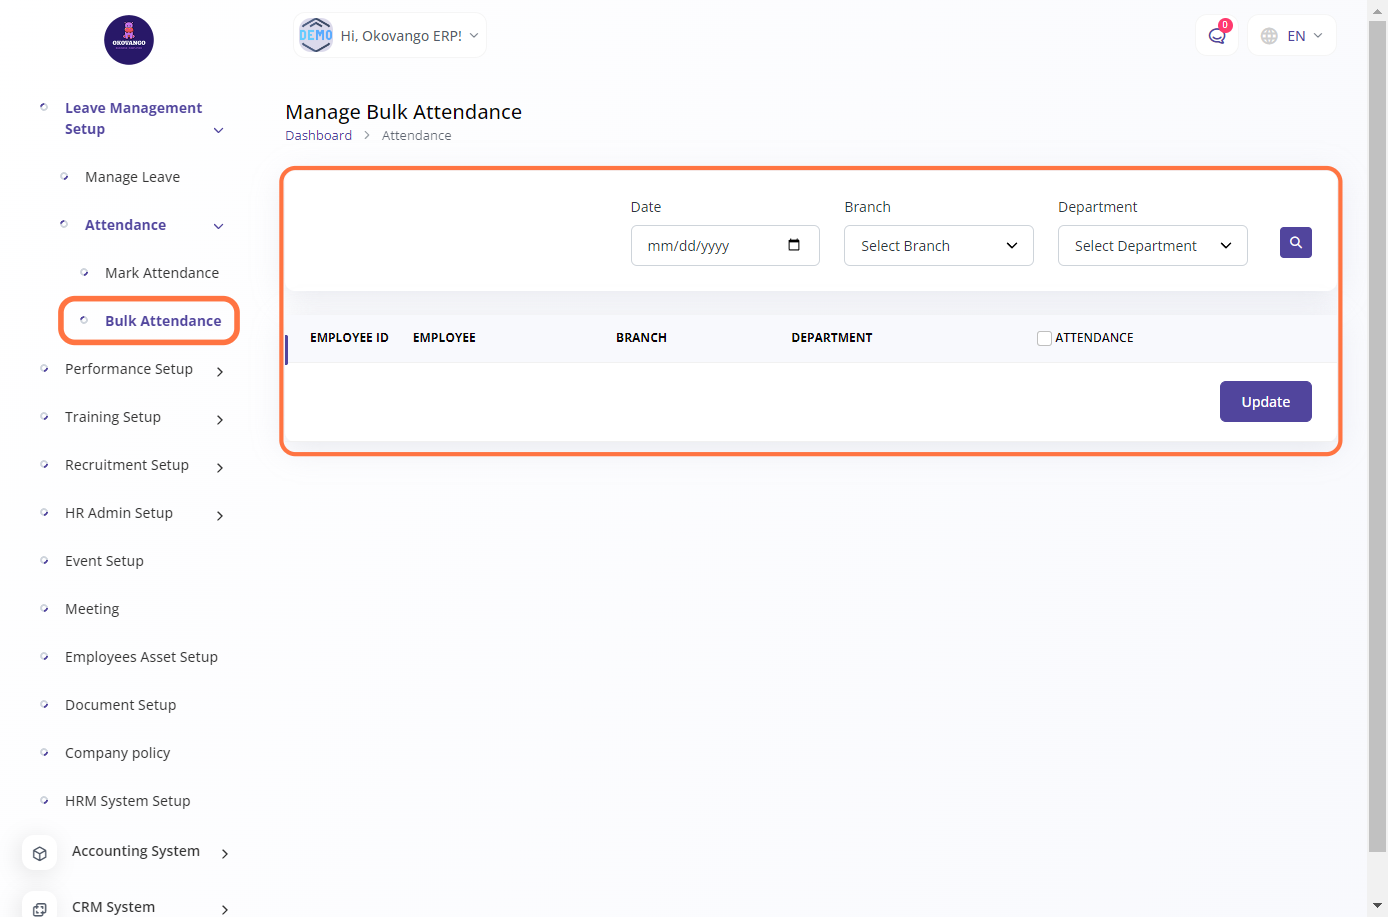The width and height of the screenshot is (1388, 917).
Task: Open the Select Department dropdown
Action: pos(1152,246)
